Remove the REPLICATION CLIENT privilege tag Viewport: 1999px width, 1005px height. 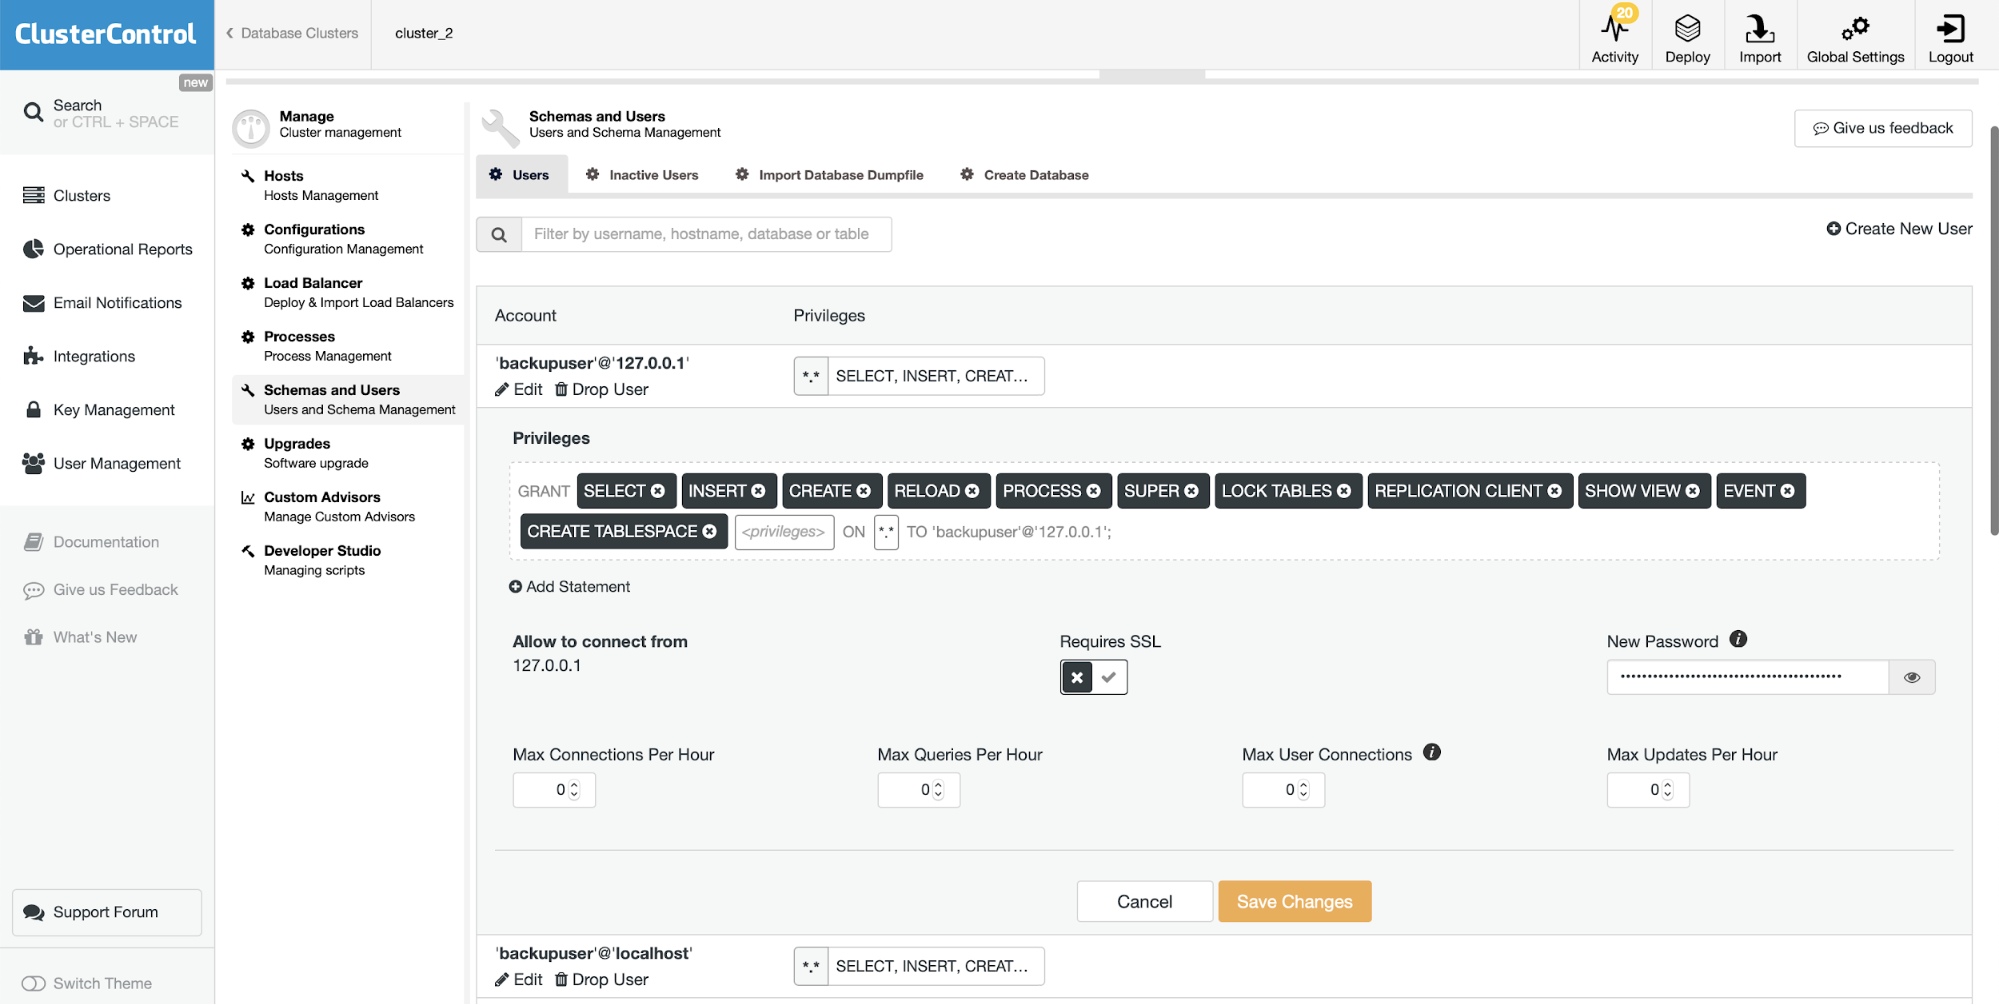point(1554,491)
